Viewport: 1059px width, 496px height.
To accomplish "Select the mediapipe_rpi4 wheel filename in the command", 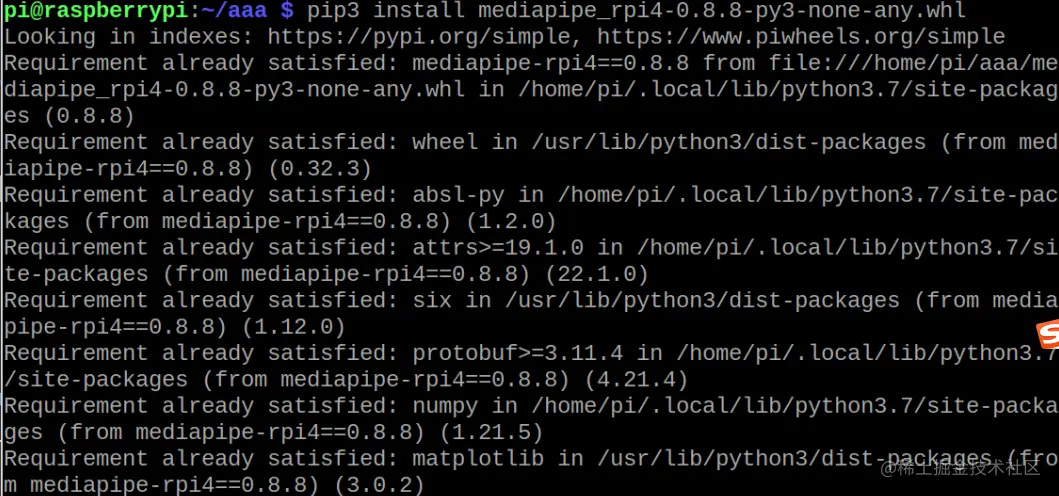I will pyautogui.click(x=722, y=10).
